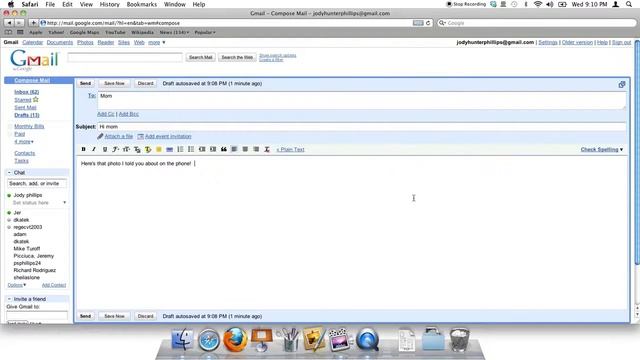Viewport: 640px width, 360px height.
Task: Toggle bold formatting in the compose toolbar
Action: 83,149
